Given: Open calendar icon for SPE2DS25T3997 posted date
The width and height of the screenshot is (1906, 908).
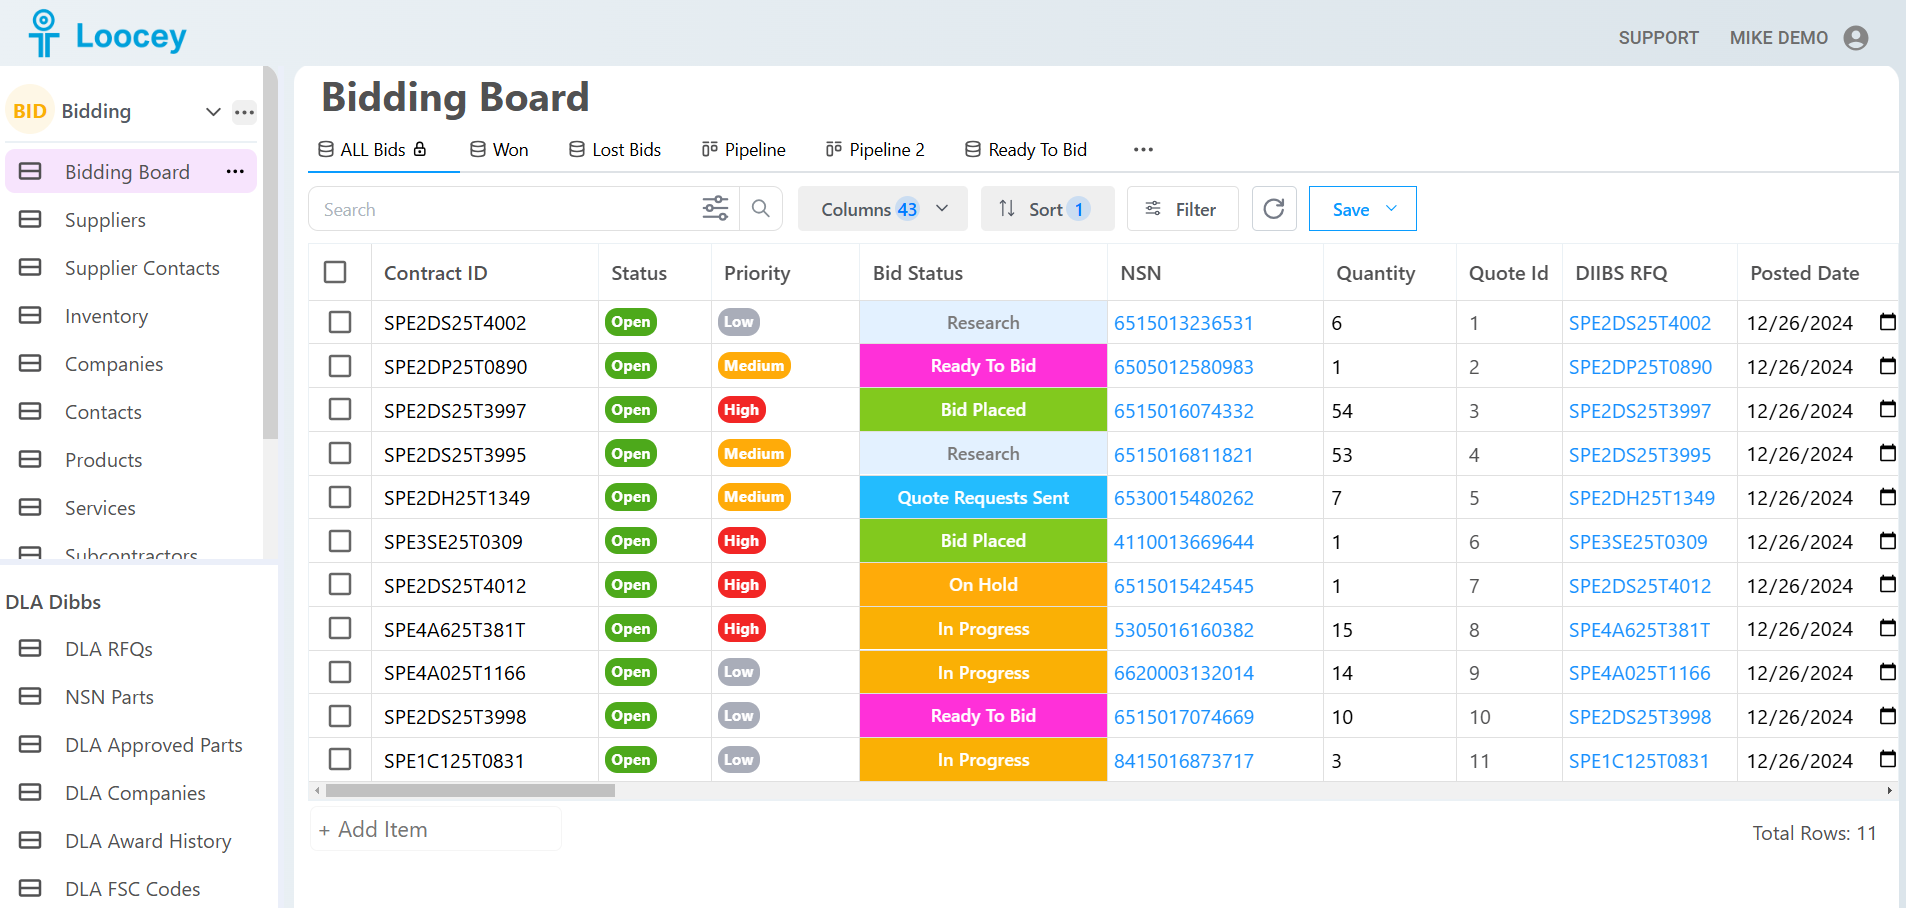Looking at the screenshot, I should tap(1888, 409).
